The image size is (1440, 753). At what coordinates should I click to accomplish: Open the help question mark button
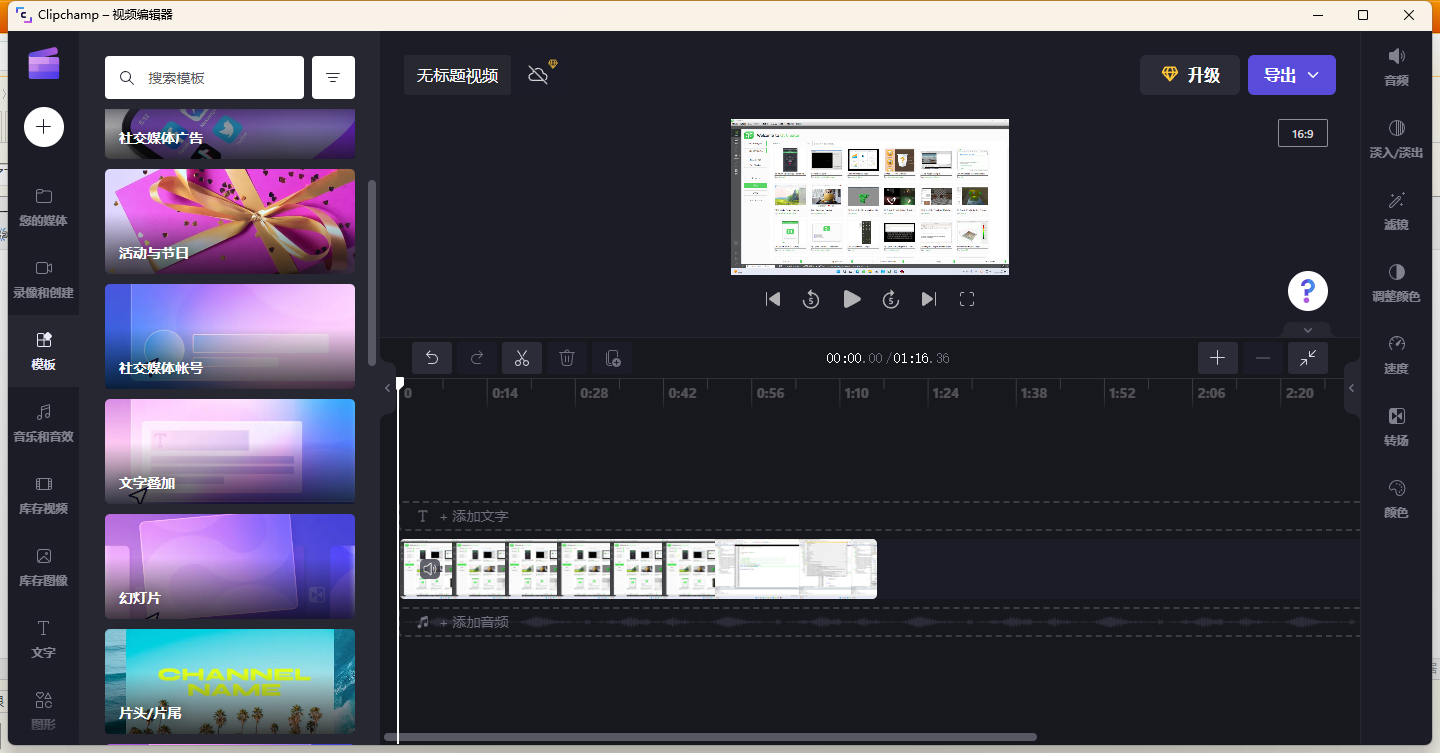pyautogui.click(x=1308, y=291)
